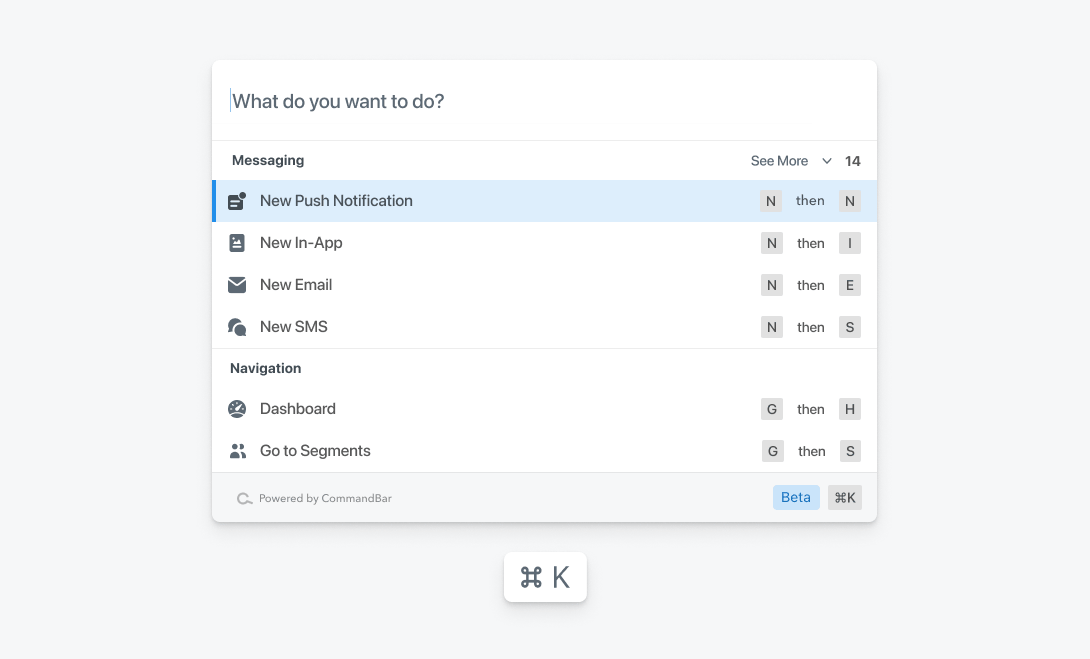Click the word 'then' on the New Email row
The image size is (1090, 659).
(x=811, y=285)
